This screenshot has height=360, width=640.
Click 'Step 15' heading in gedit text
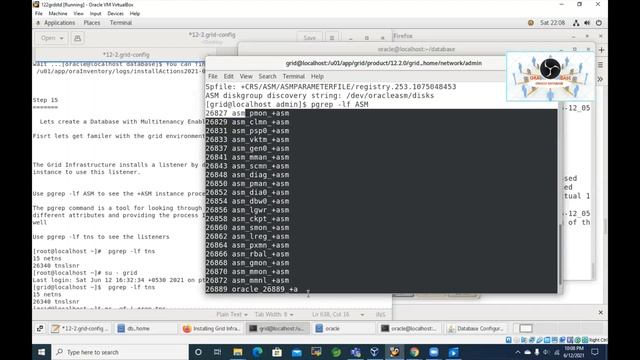pyautogui.click(x=45, y=100)
